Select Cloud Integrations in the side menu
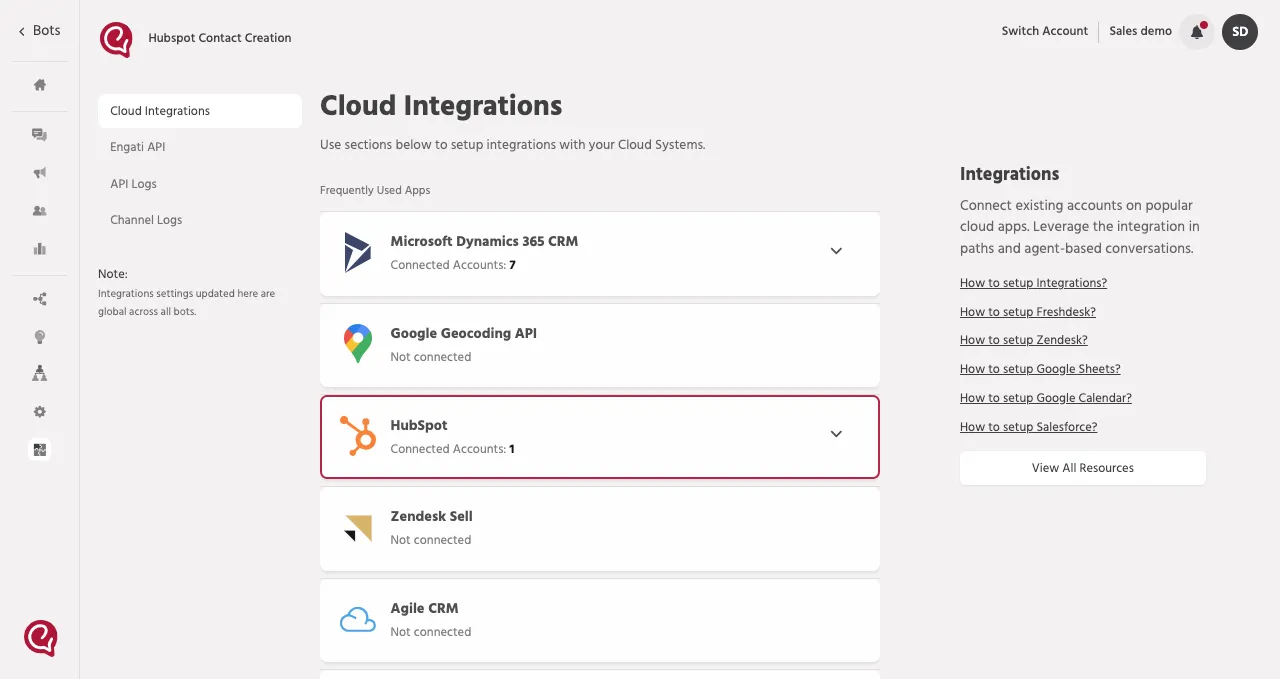This screenshot has height=679, width=1280. 200,111
